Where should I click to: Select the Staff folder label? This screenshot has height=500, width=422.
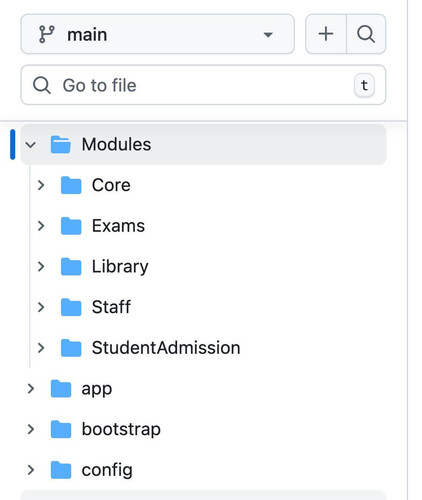[111, 307]
